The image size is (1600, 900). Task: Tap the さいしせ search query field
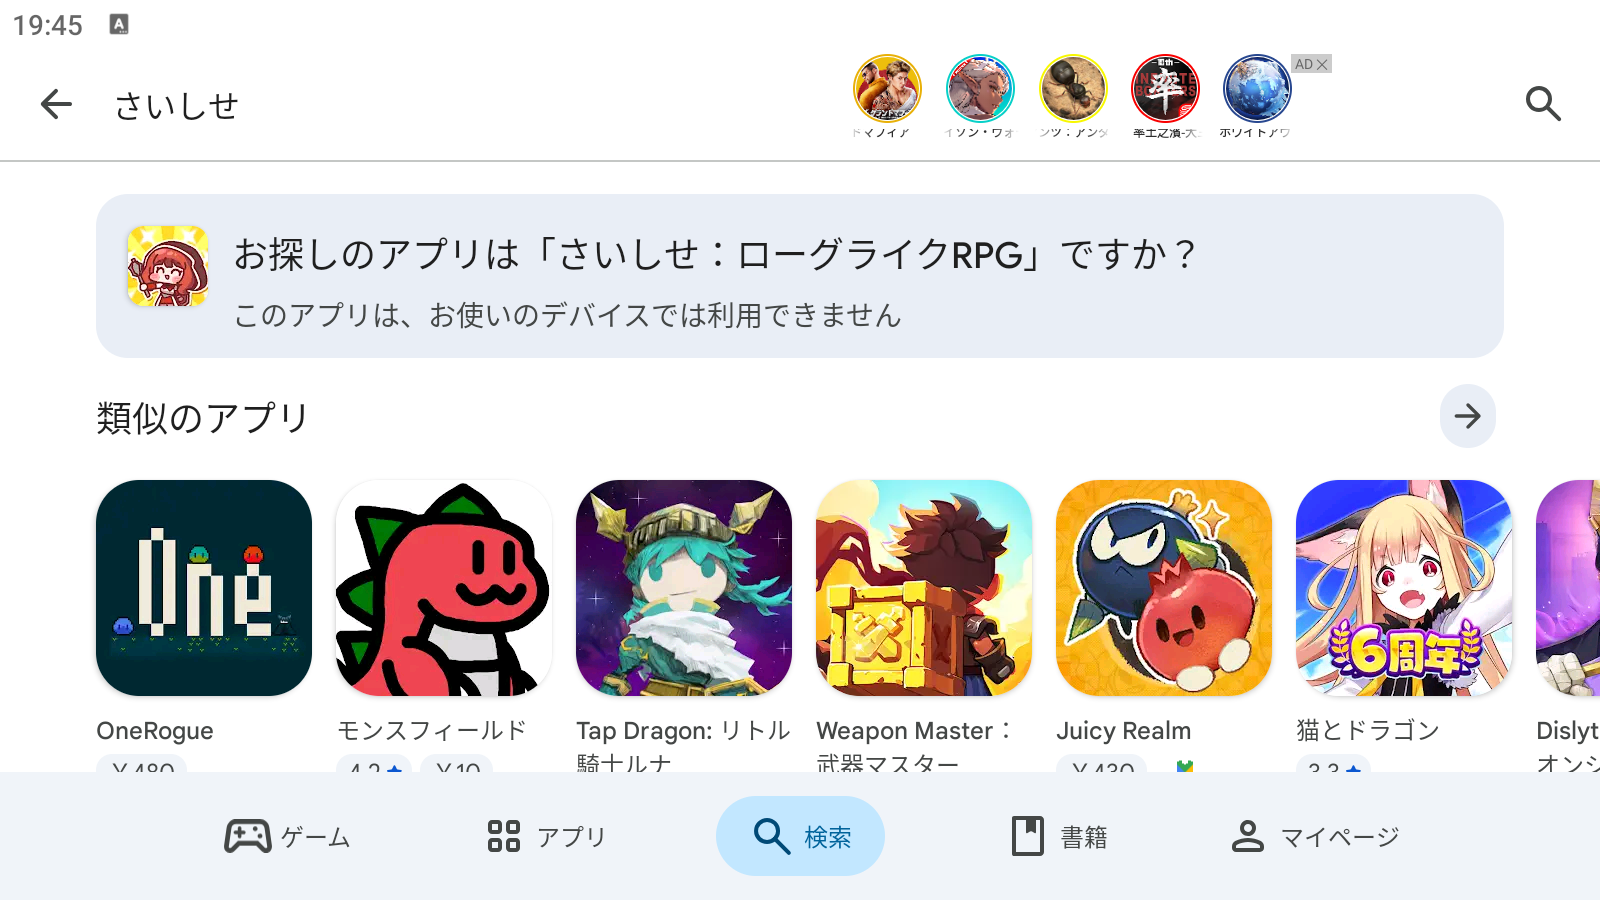pos(176,105)
